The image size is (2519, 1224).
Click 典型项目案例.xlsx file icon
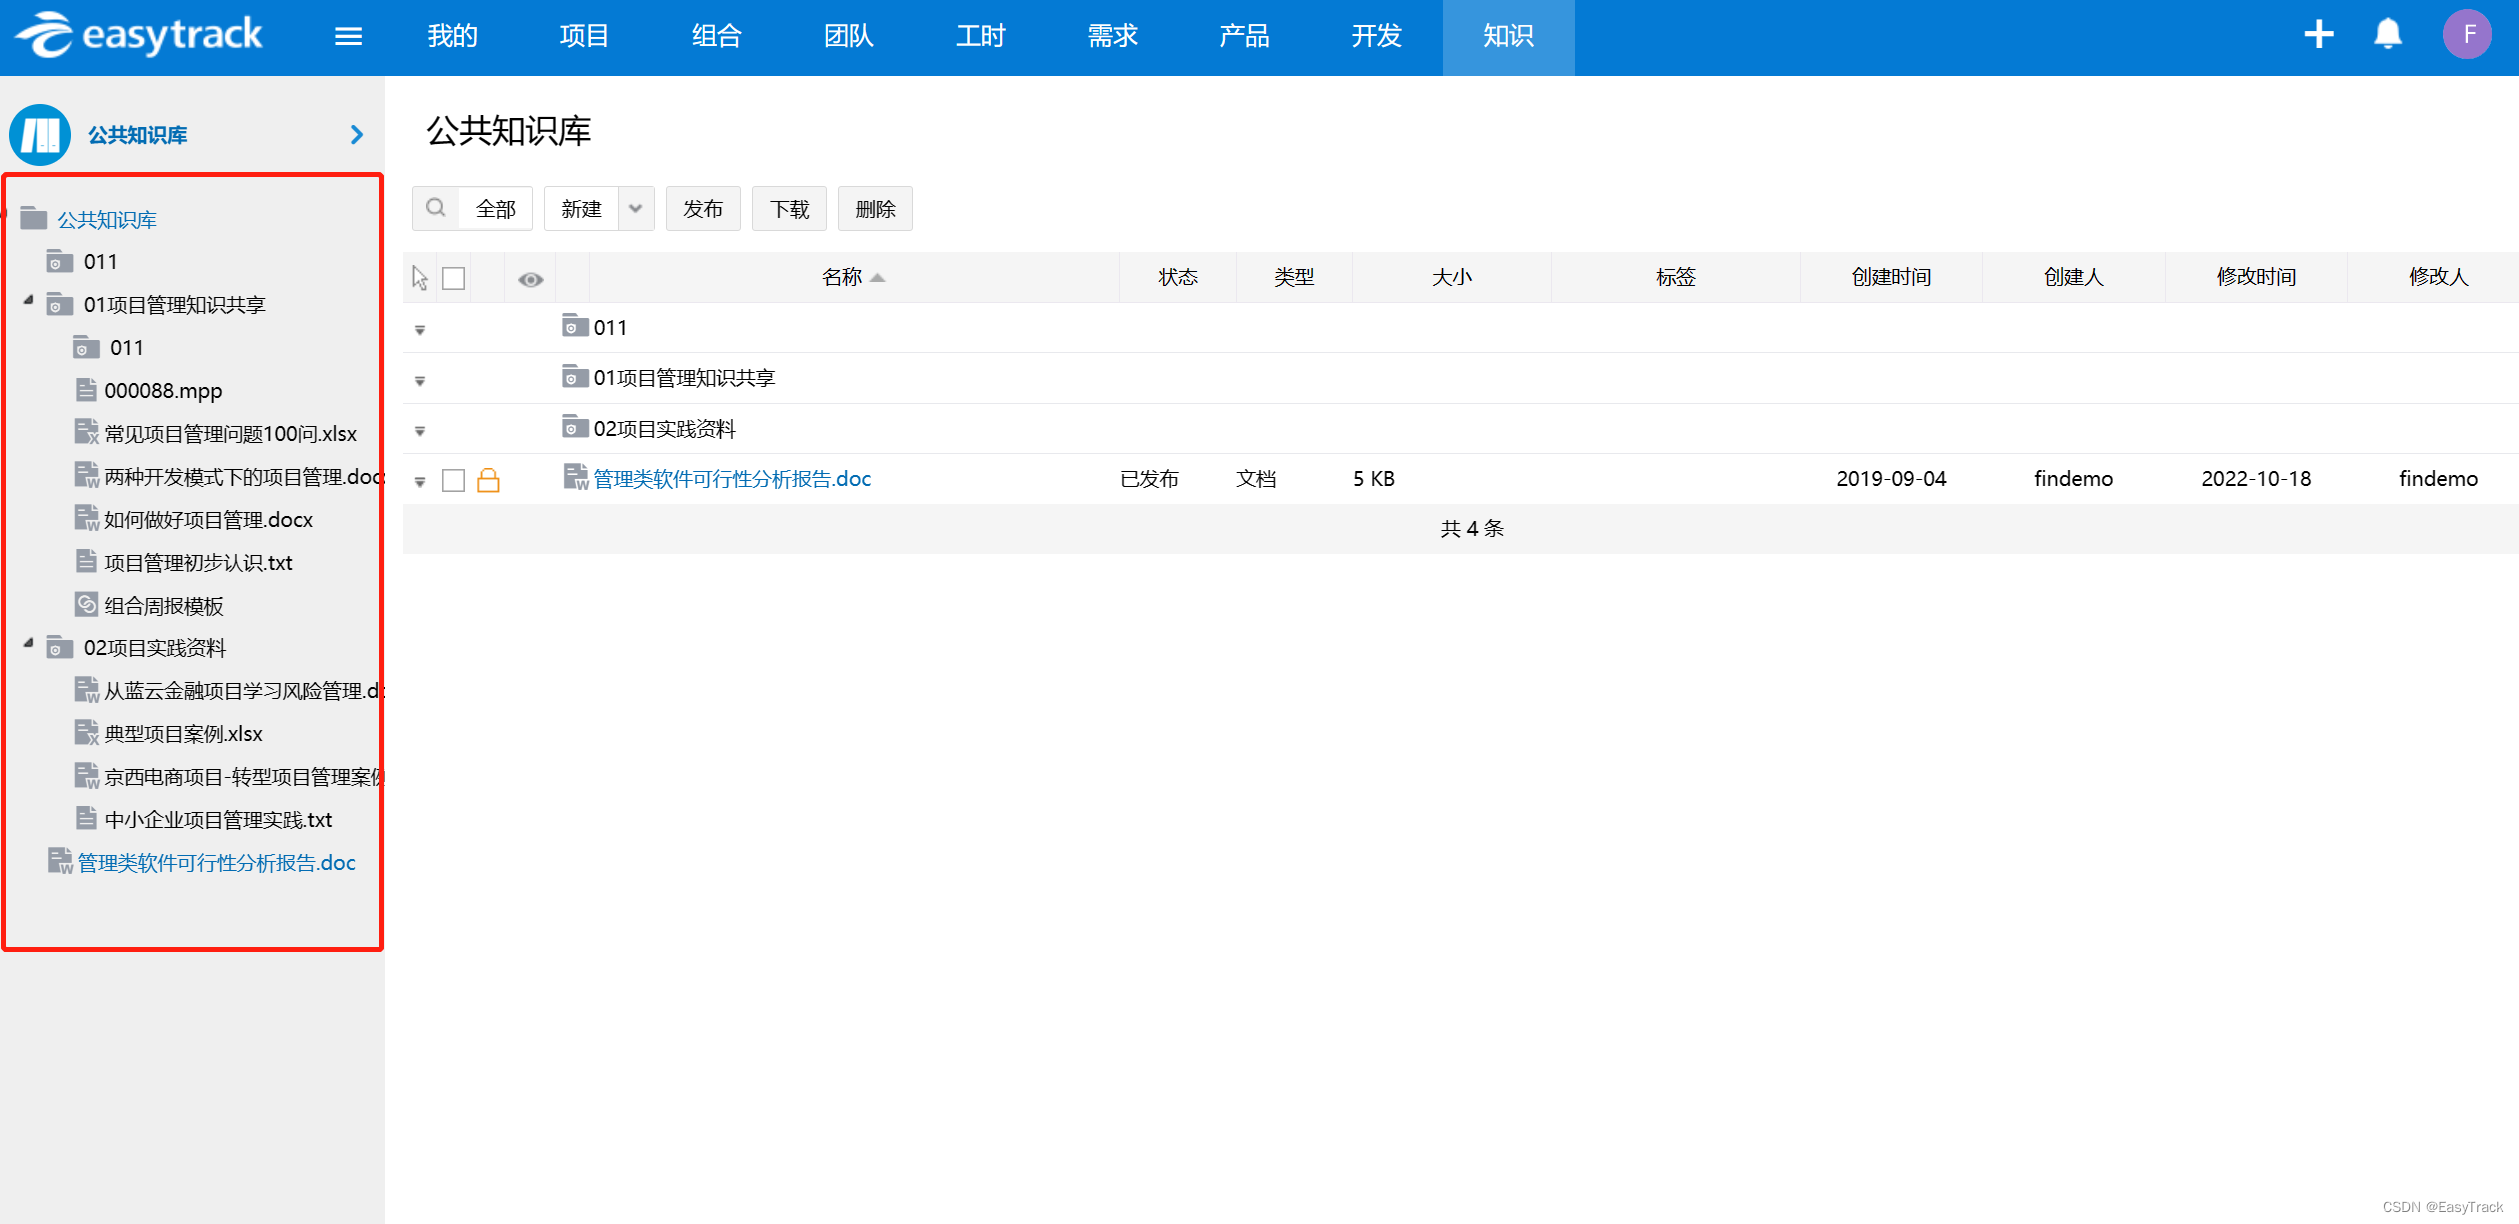coord(87,733)
